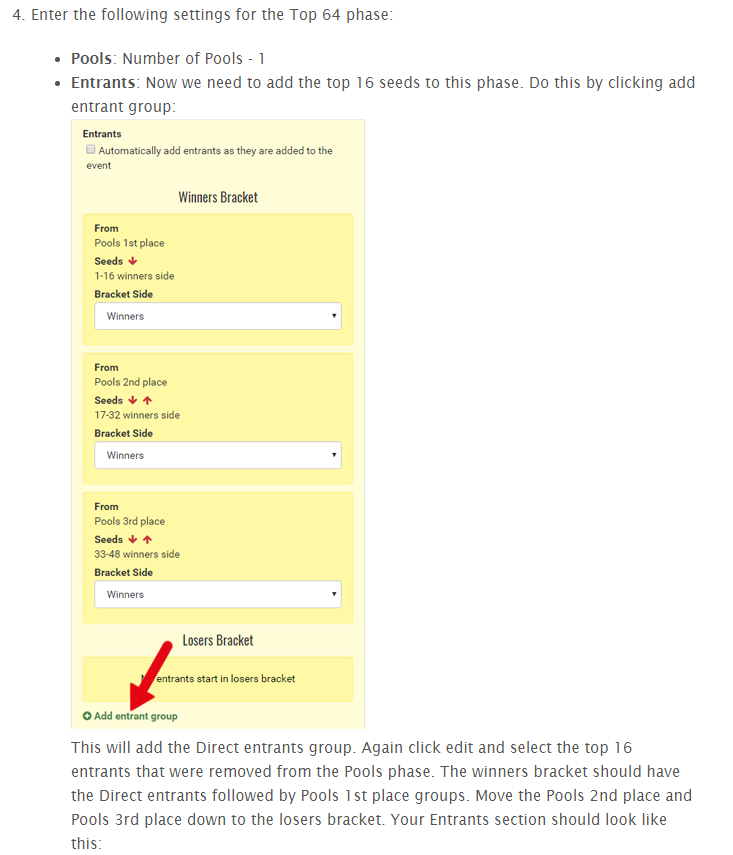The width and height of the screenshot is (733, 855).
Task: Click the Automatically add entrants label text
Action: click(x=209, y=158)
